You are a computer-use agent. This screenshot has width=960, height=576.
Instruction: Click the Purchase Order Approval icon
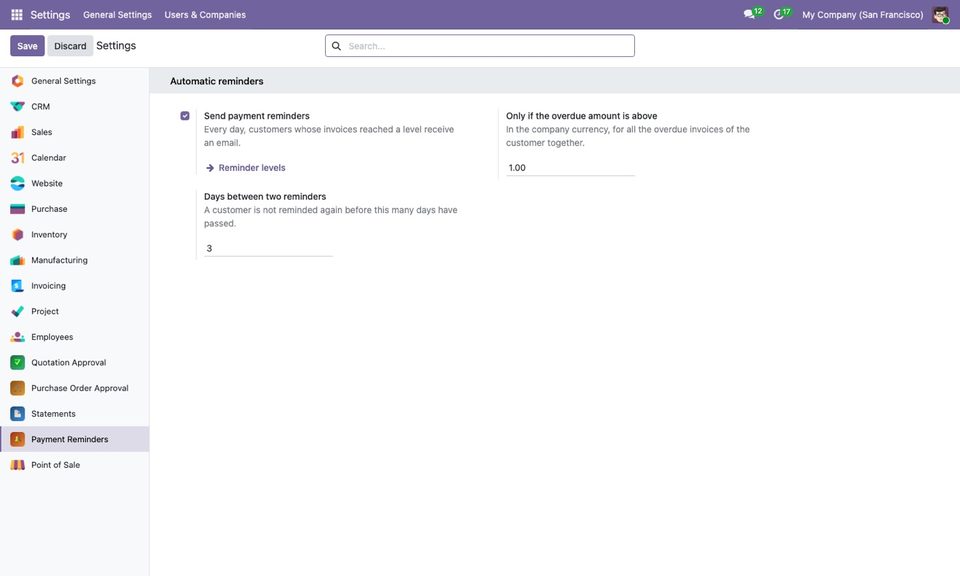[18, 388]
